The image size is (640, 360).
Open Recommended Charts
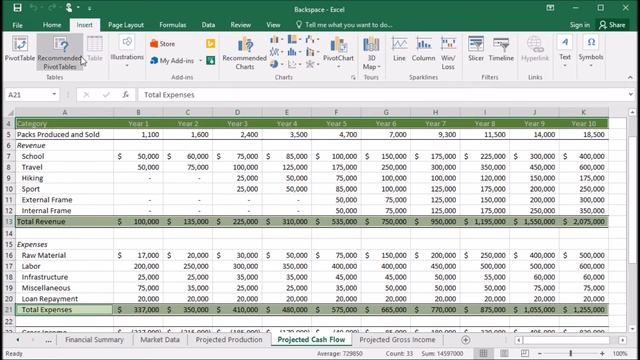(244, 52)
